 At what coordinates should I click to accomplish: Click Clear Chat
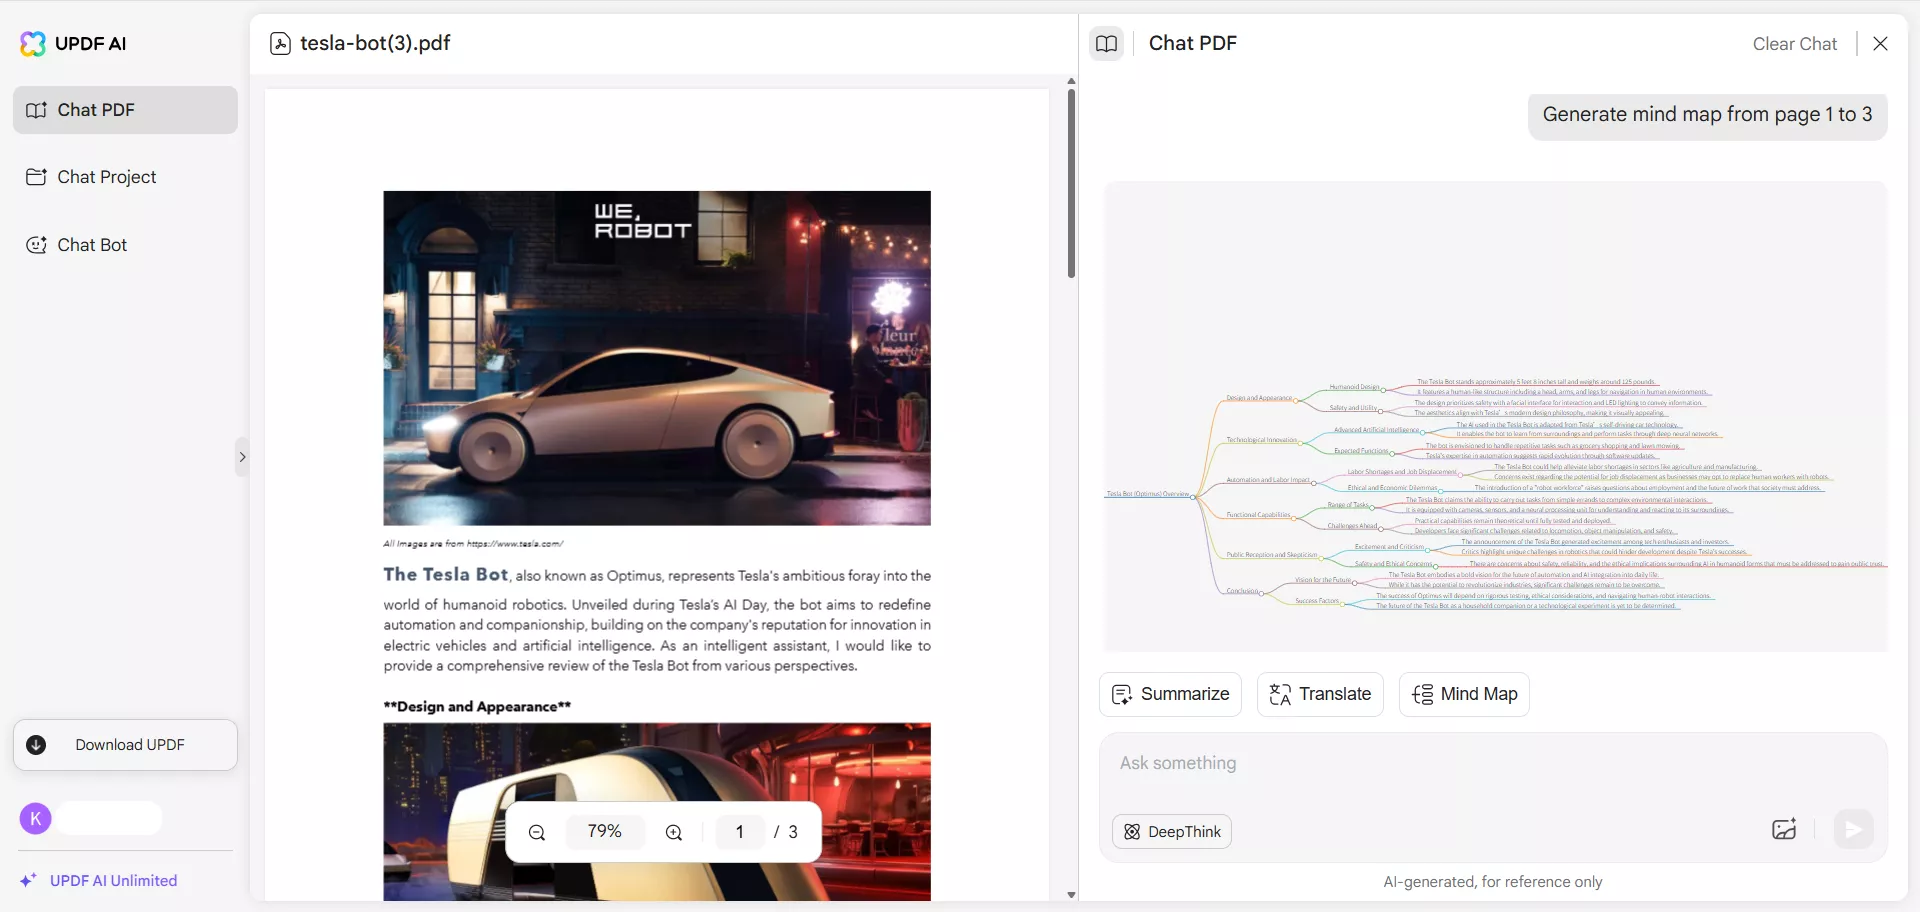[x=1795, y=44]
